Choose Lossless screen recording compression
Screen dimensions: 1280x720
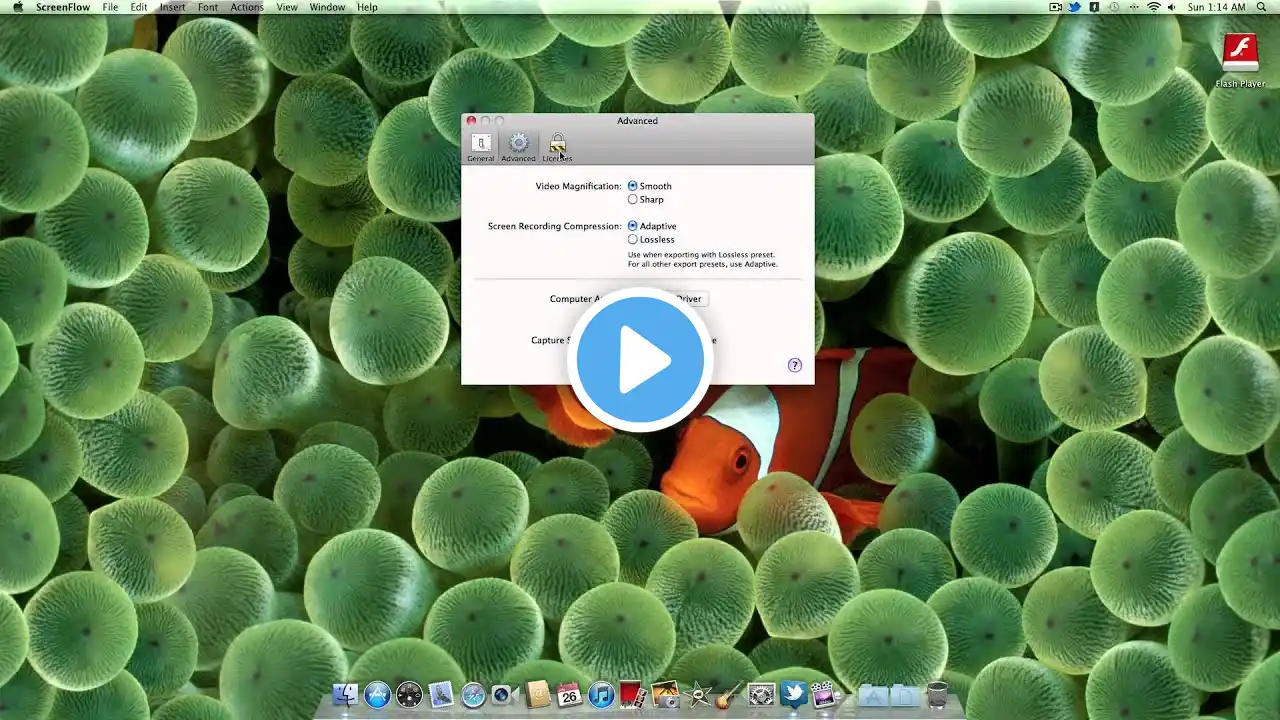point(651,239)
